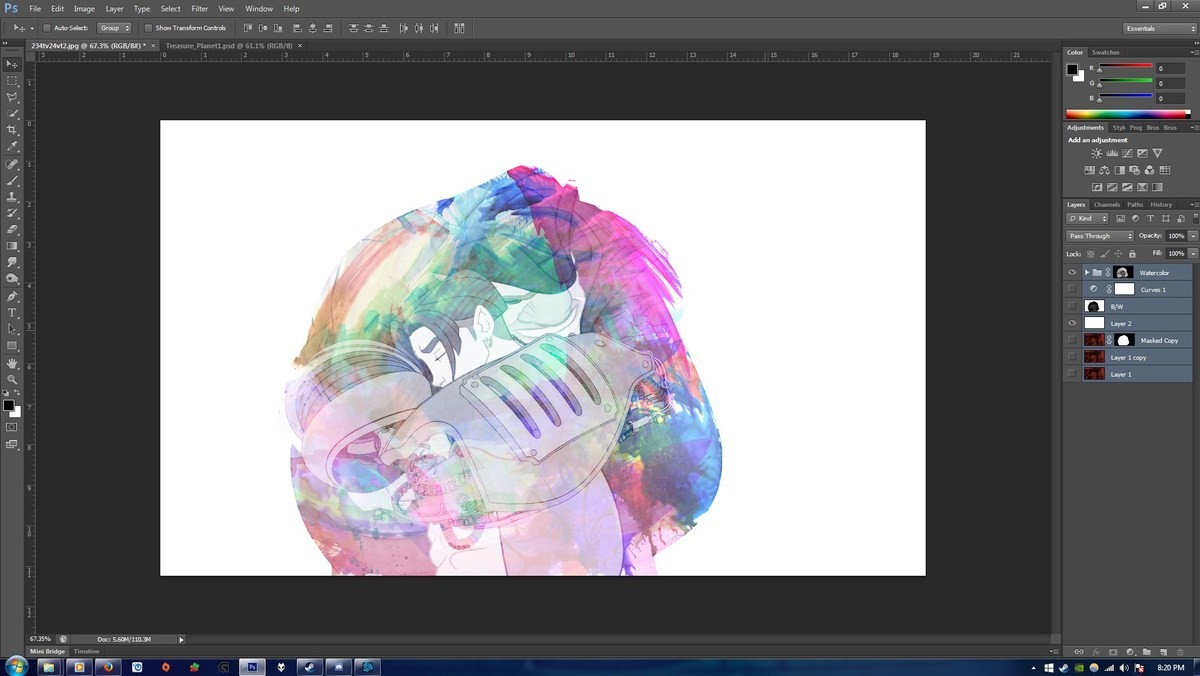Select the Crop tool
The width and height of the screenshot is (1200, 676).
pos(12,130)
